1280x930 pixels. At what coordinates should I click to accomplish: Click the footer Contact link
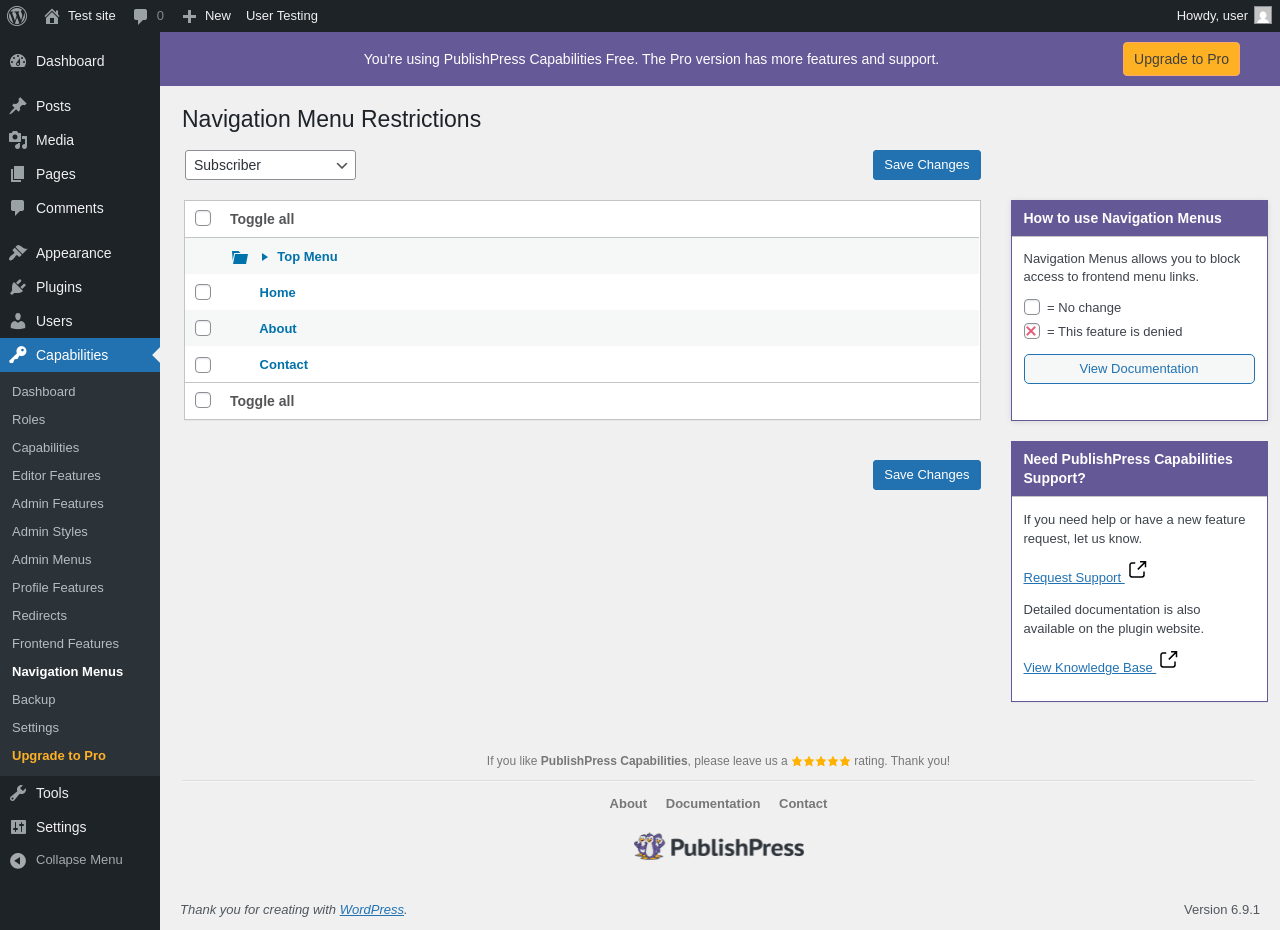point(803,804)
